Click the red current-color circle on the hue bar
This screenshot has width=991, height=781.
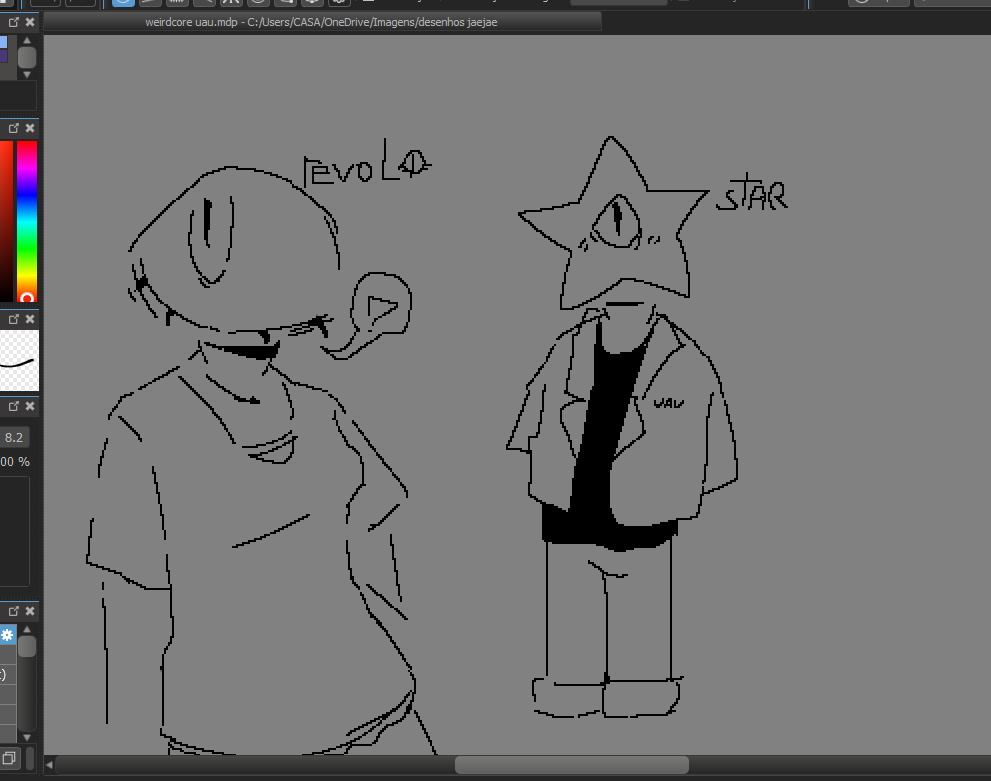pyautogui.click(x=28, y=296)
